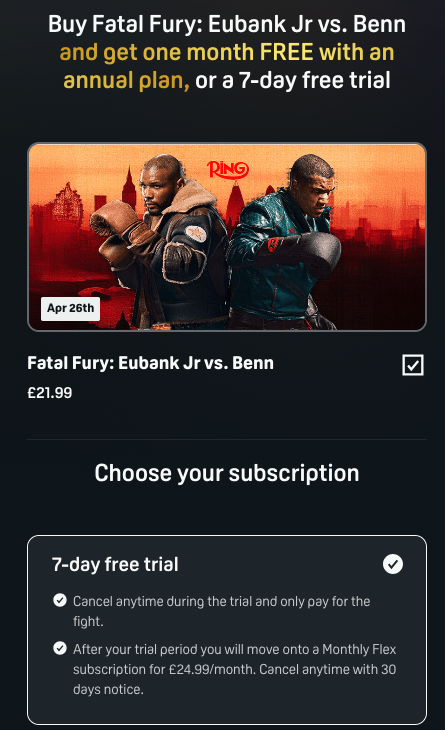Viewport: 445px width, 730px height.
Task: Select the "7-day free trial" card title
Action: coord(115,564)
